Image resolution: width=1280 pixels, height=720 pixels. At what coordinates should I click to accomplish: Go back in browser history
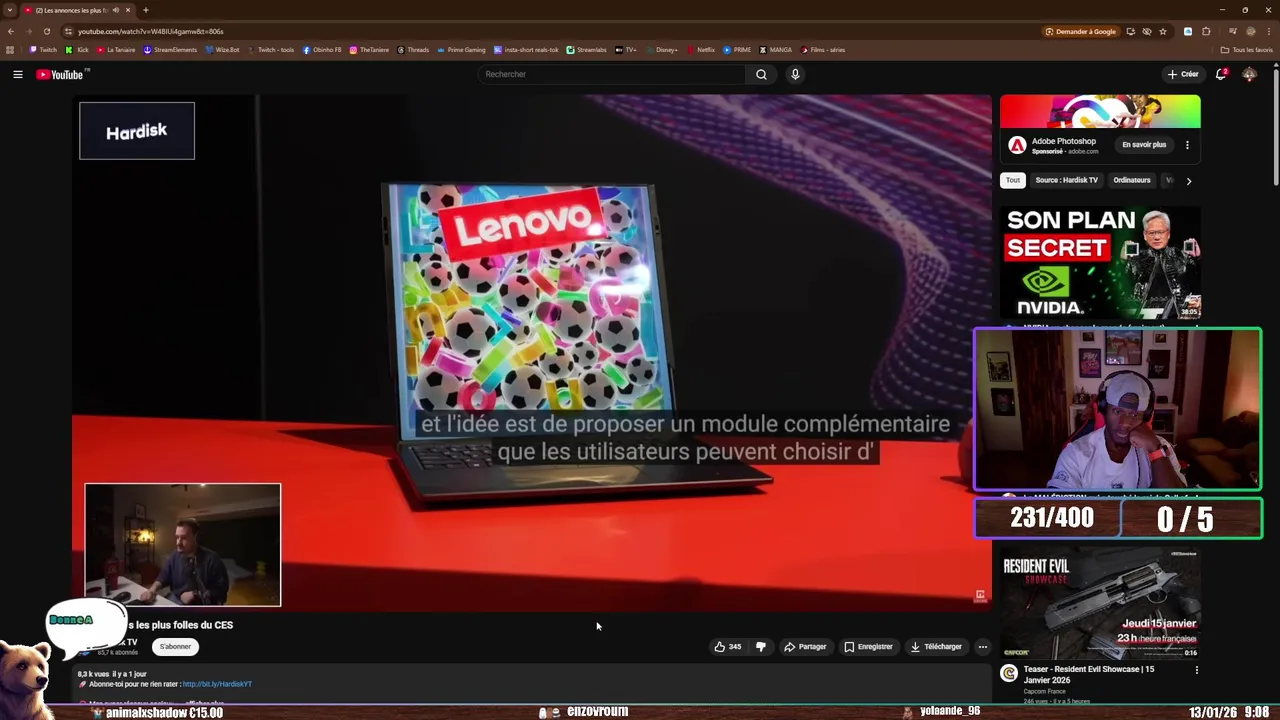coord(11,31)
